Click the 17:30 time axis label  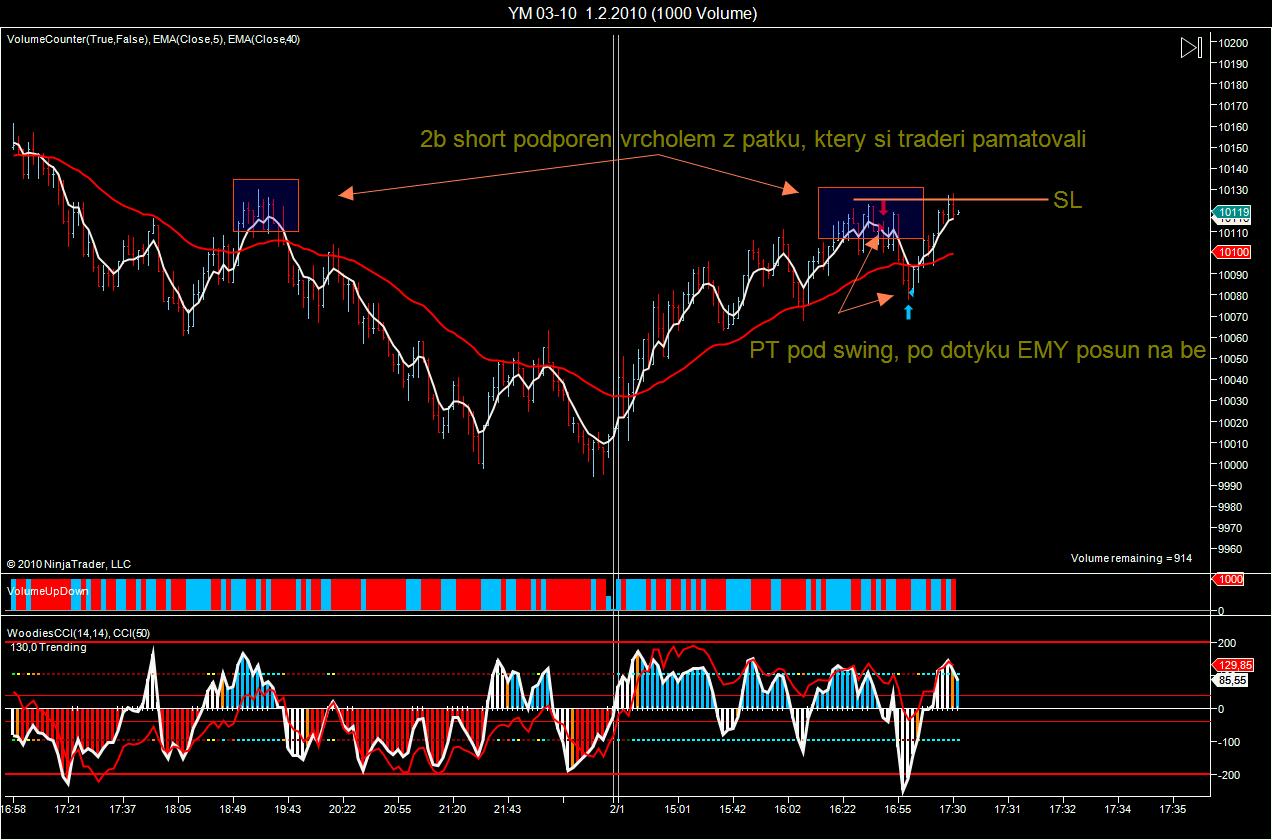coord(953,808)
